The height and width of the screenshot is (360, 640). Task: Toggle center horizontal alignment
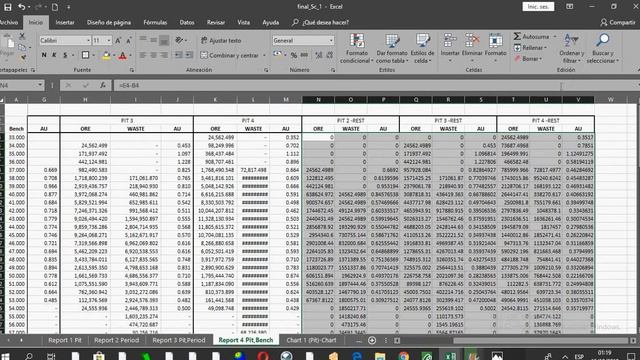[x=153, y=55]
